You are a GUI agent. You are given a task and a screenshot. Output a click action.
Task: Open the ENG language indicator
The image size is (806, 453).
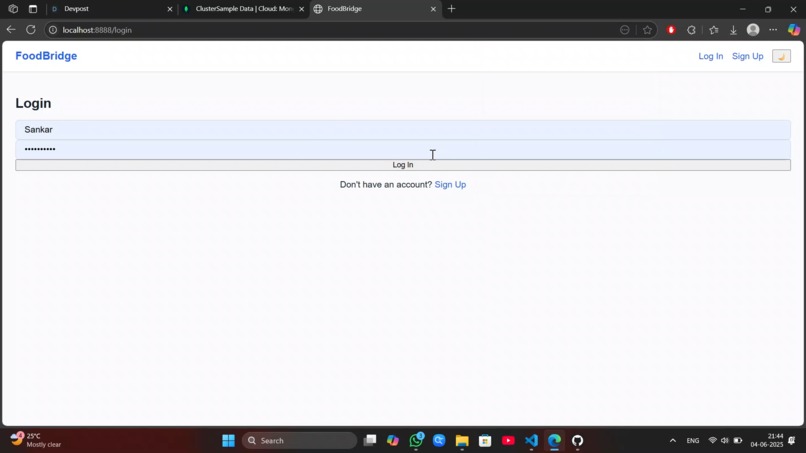[693, 441]
